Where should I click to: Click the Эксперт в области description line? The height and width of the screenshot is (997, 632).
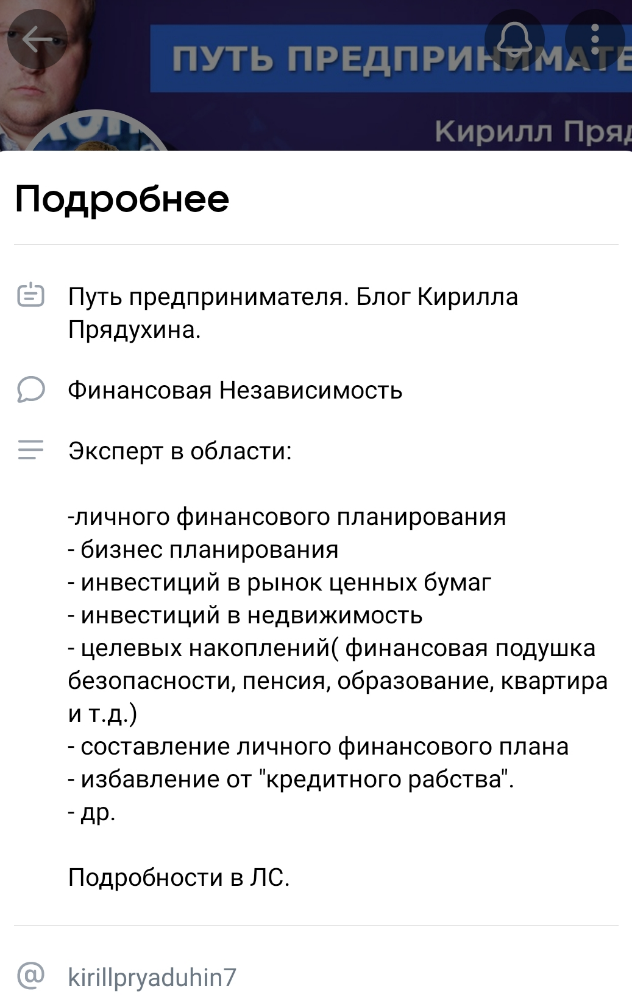(180, 451)
